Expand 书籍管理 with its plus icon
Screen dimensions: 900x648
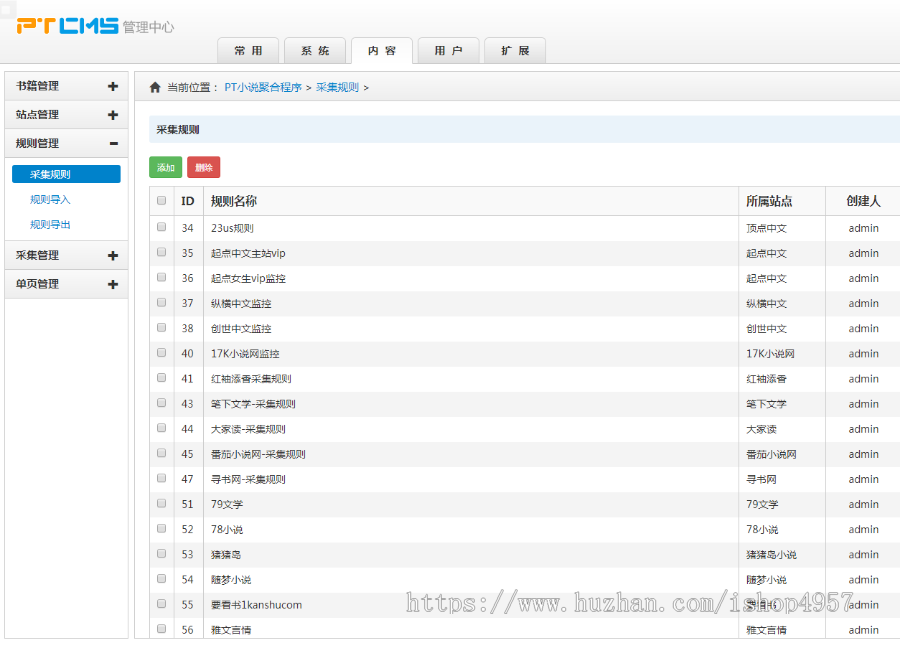coord(113,86)
